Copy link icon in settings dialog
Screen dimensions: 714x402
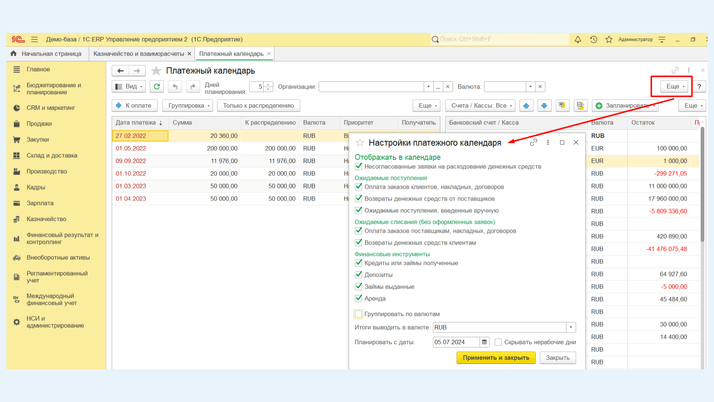[533, 143]
